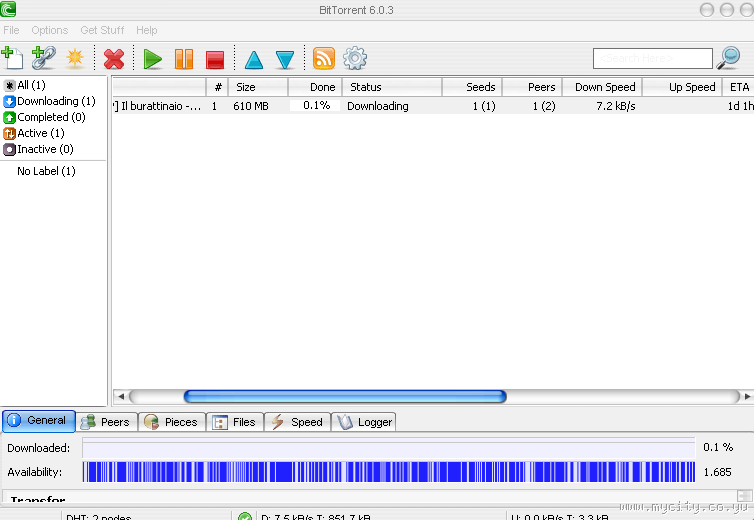Viewport: 754px width, 520px height.
Task: Move torrent up the queue with the up arrow
Action: (254, 60)
